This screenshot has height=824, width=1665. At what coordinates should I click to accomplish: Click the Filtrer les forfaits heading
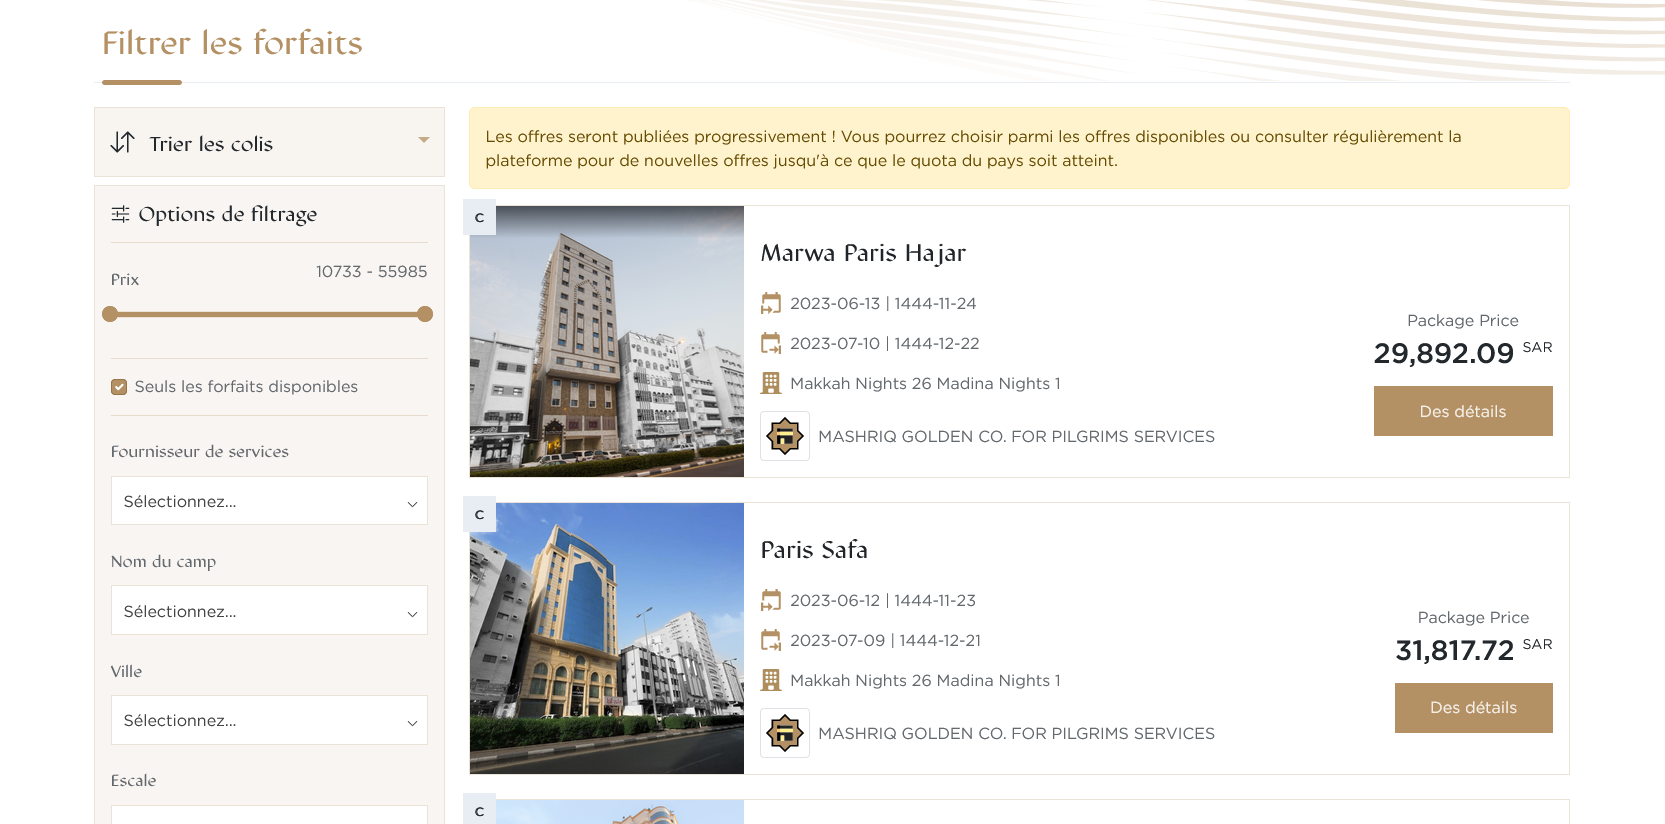pyautogui.click(x=232, y=43)
